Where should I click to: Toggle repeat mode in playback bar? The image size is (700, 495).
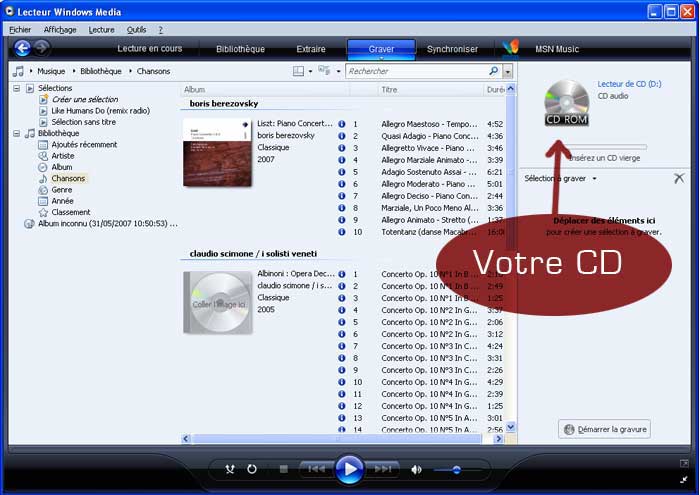[252, 469]
